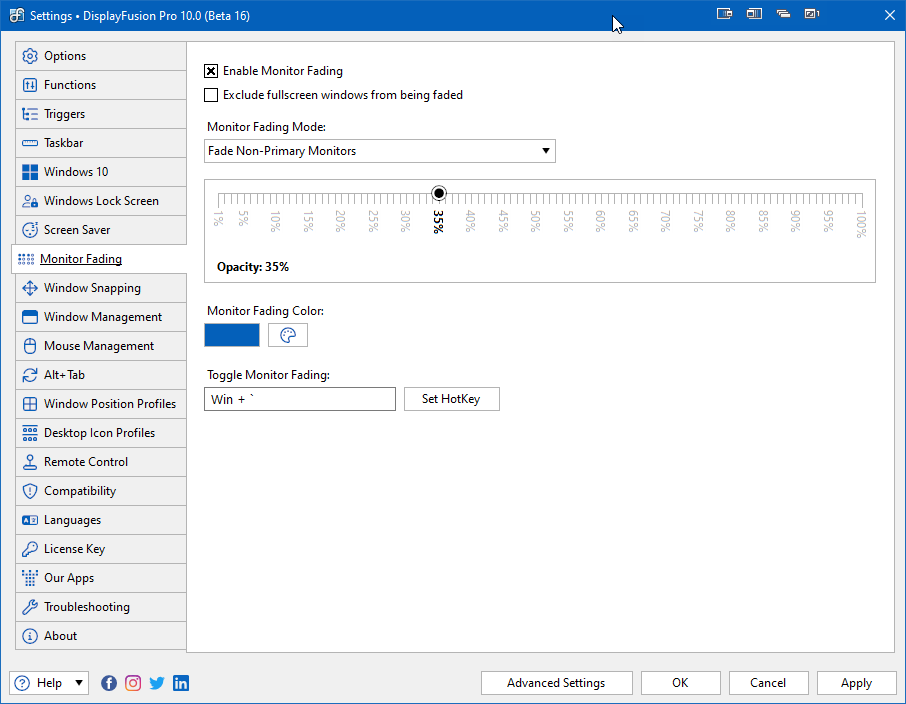Screen dimensions: 906x704
Task: Open the Options settings page
Action: [x=101, y=56]
